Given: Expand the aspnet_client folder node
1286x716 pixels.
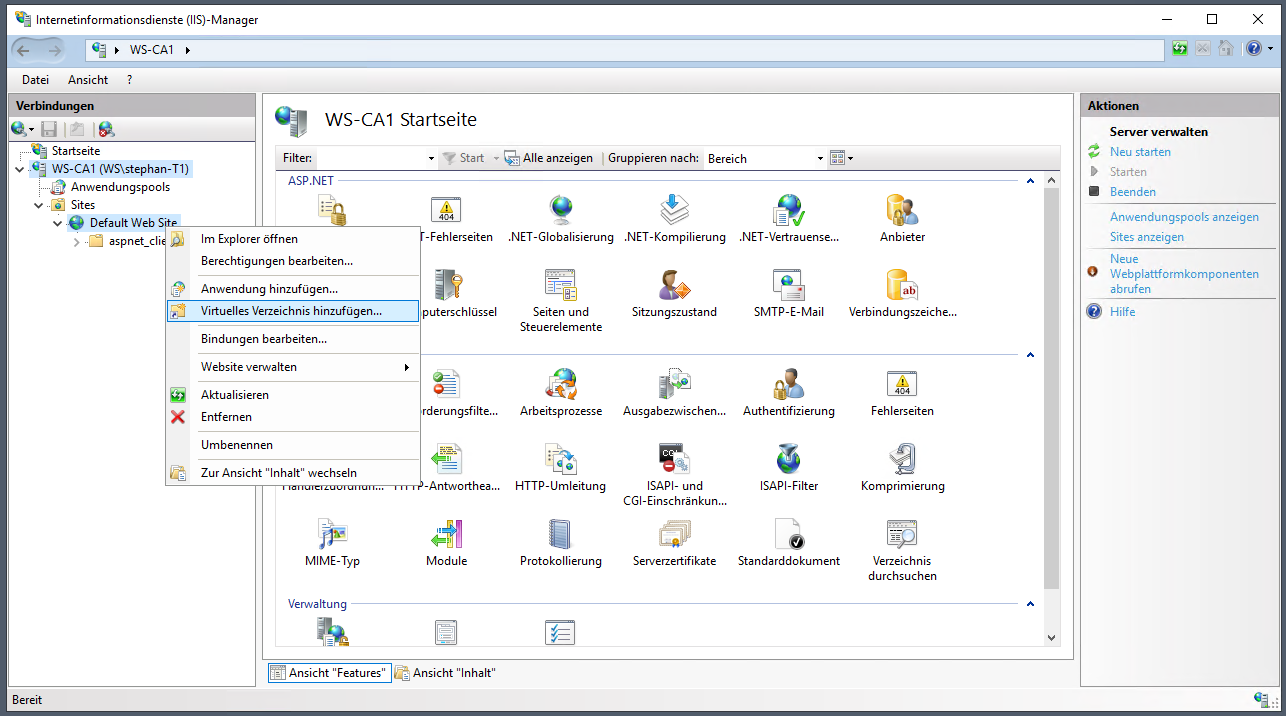Looking at the screenshot, I should point(77,241).
